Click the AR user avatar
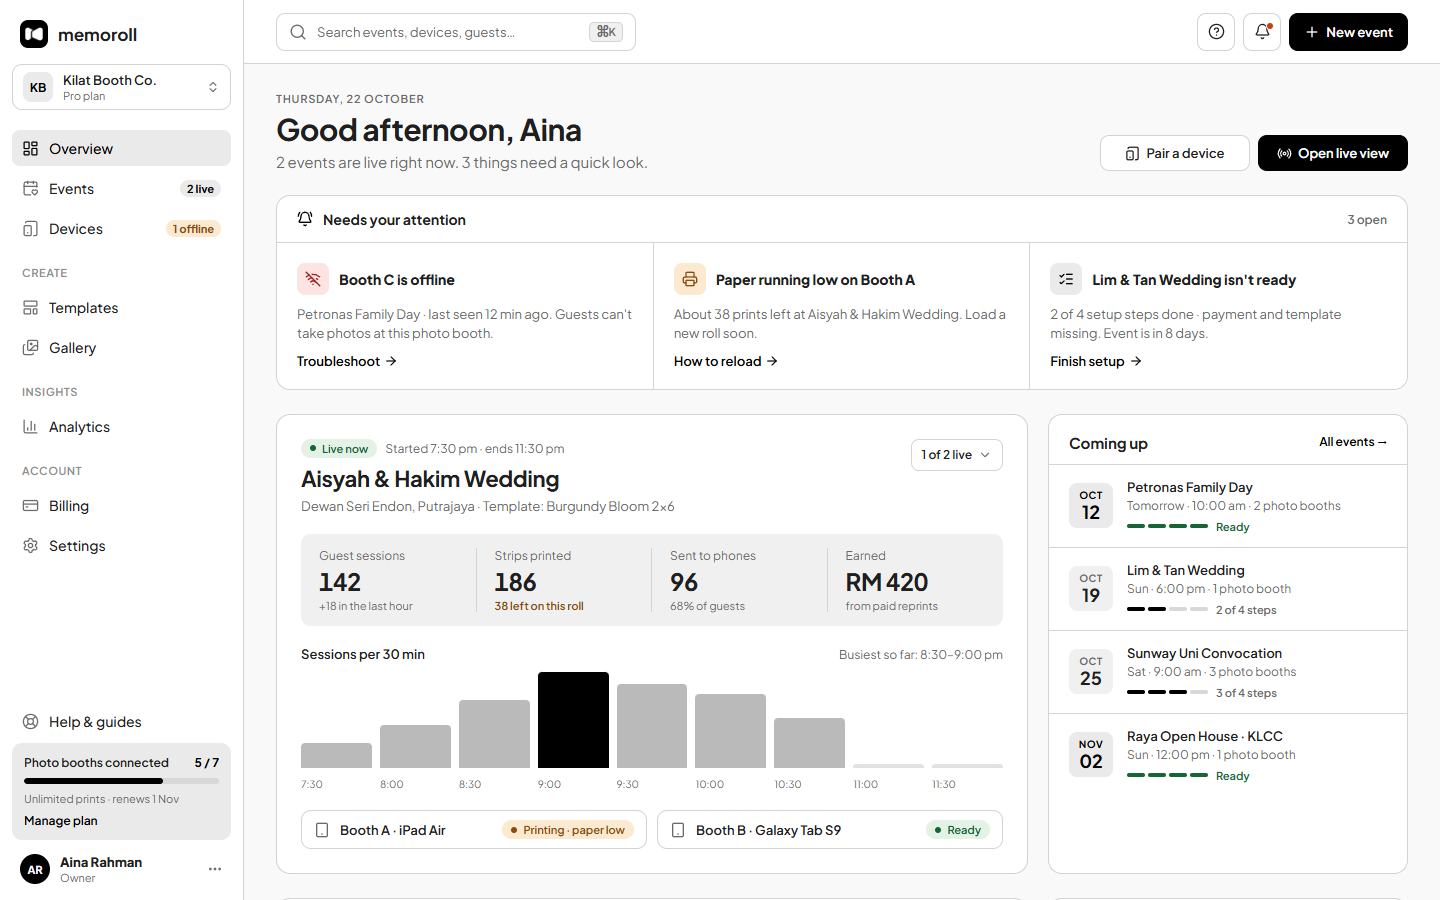 (x=35, y=870)
